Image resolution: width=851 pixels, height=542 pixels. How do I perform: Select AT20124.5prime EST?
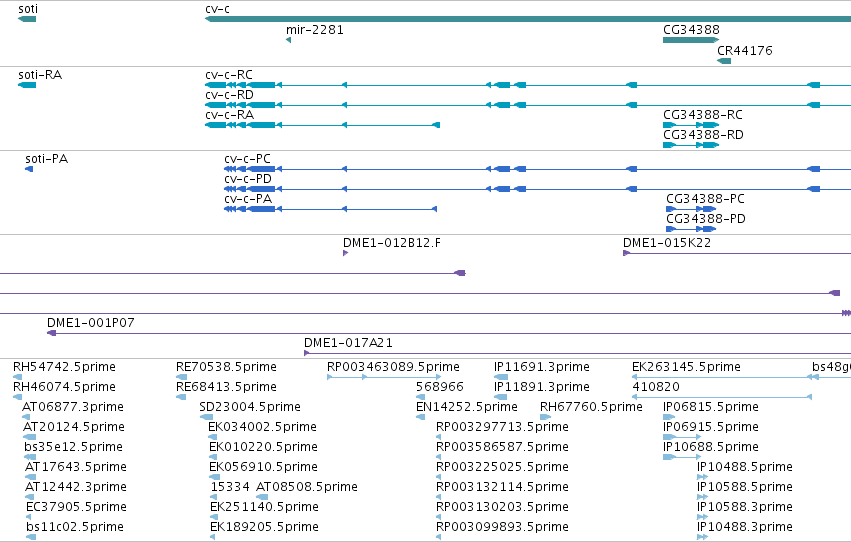[x=29, y=437]
